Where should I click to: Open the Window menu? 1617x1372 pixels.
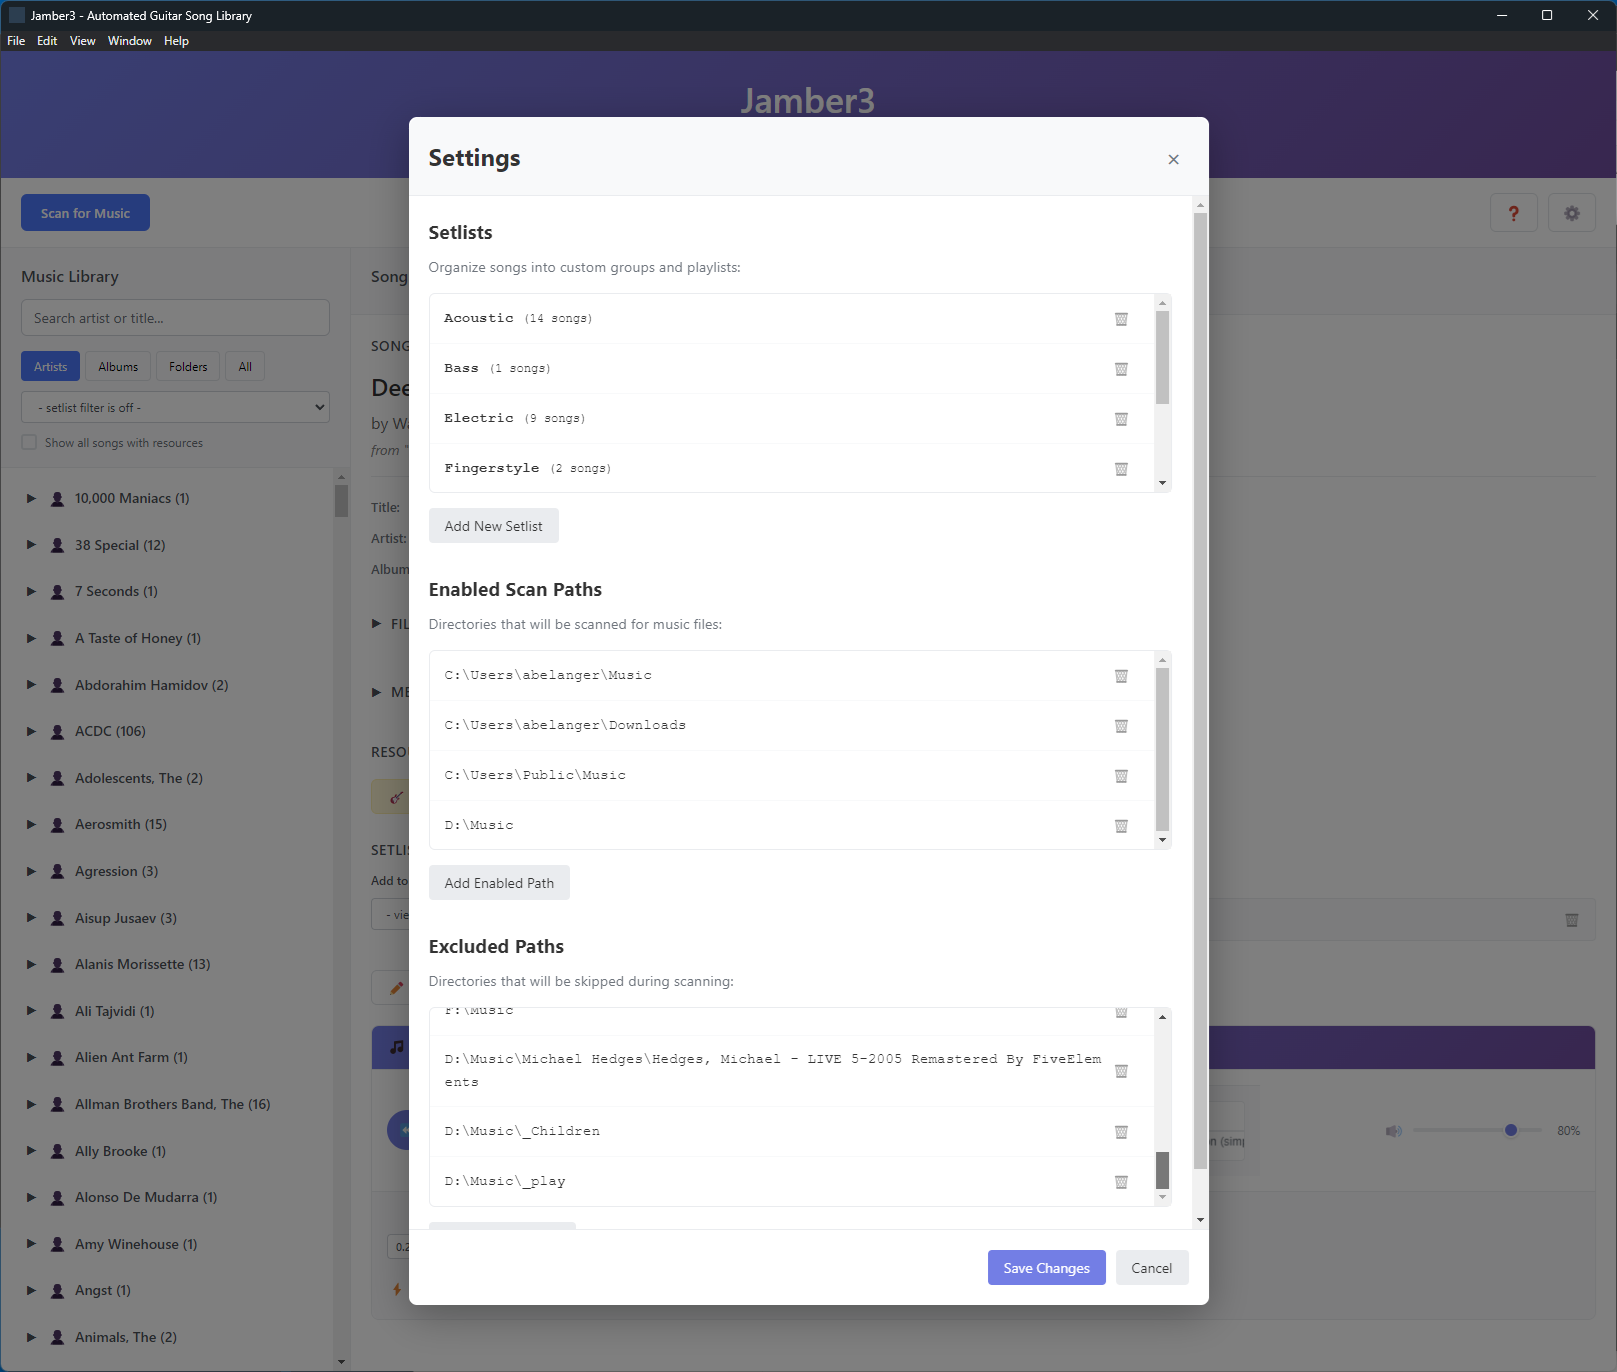point(130,41)
